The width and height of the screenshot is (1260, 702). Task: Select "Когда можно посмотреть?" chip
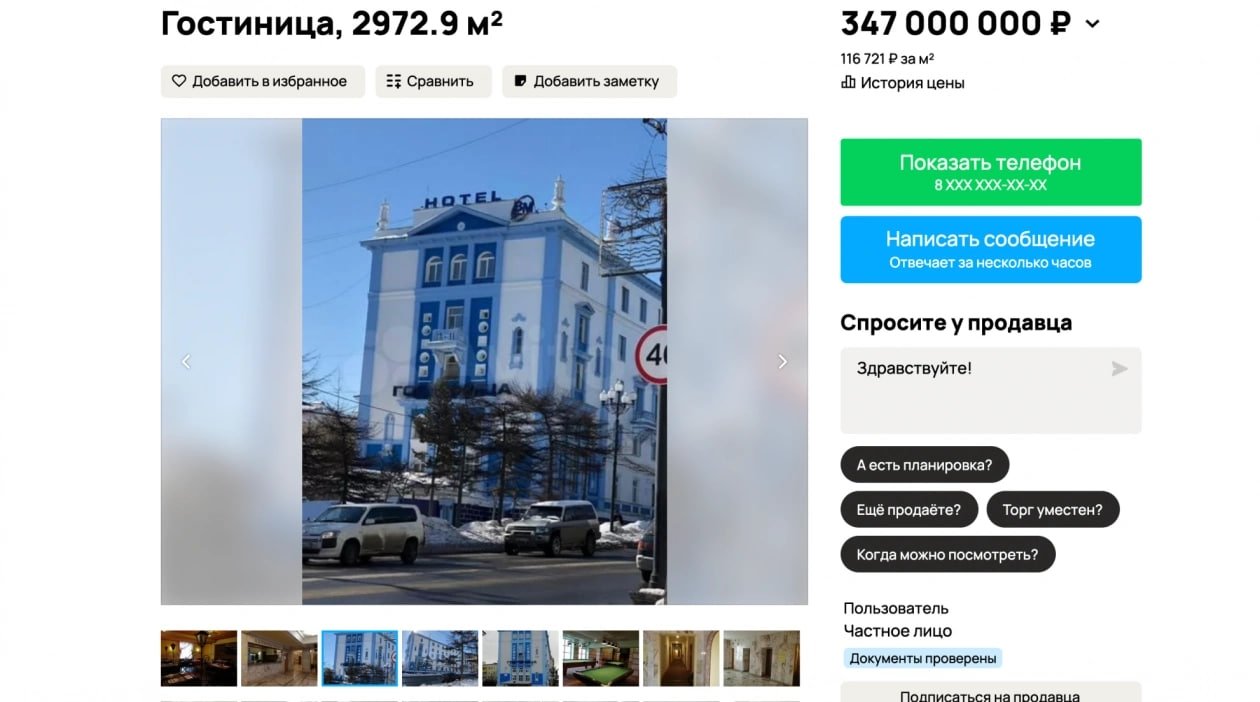pos(947,554)
